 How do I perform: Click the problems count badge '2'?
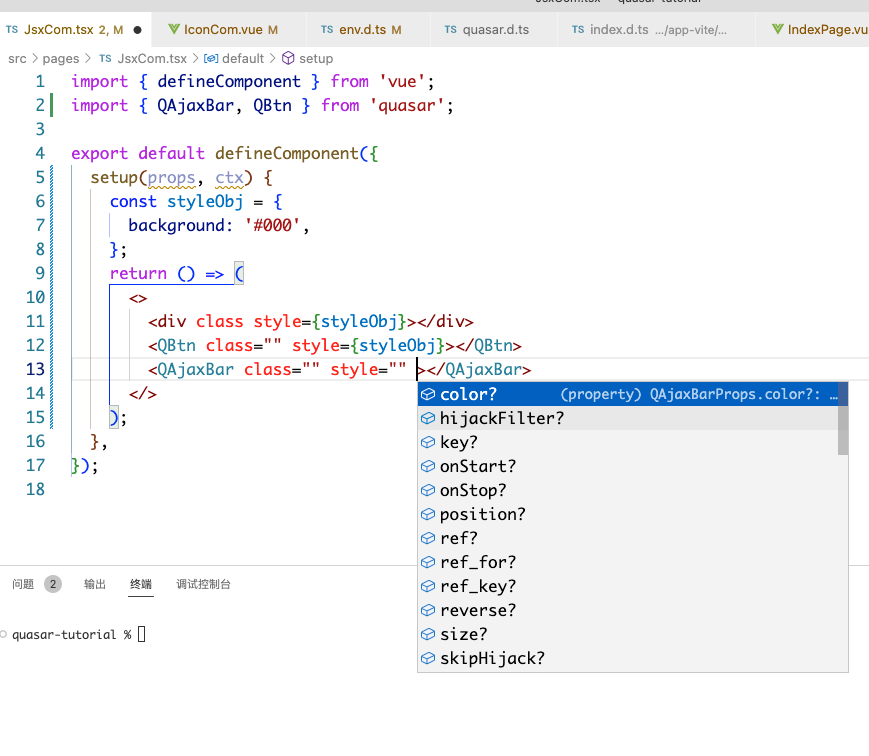pos(53,584)
